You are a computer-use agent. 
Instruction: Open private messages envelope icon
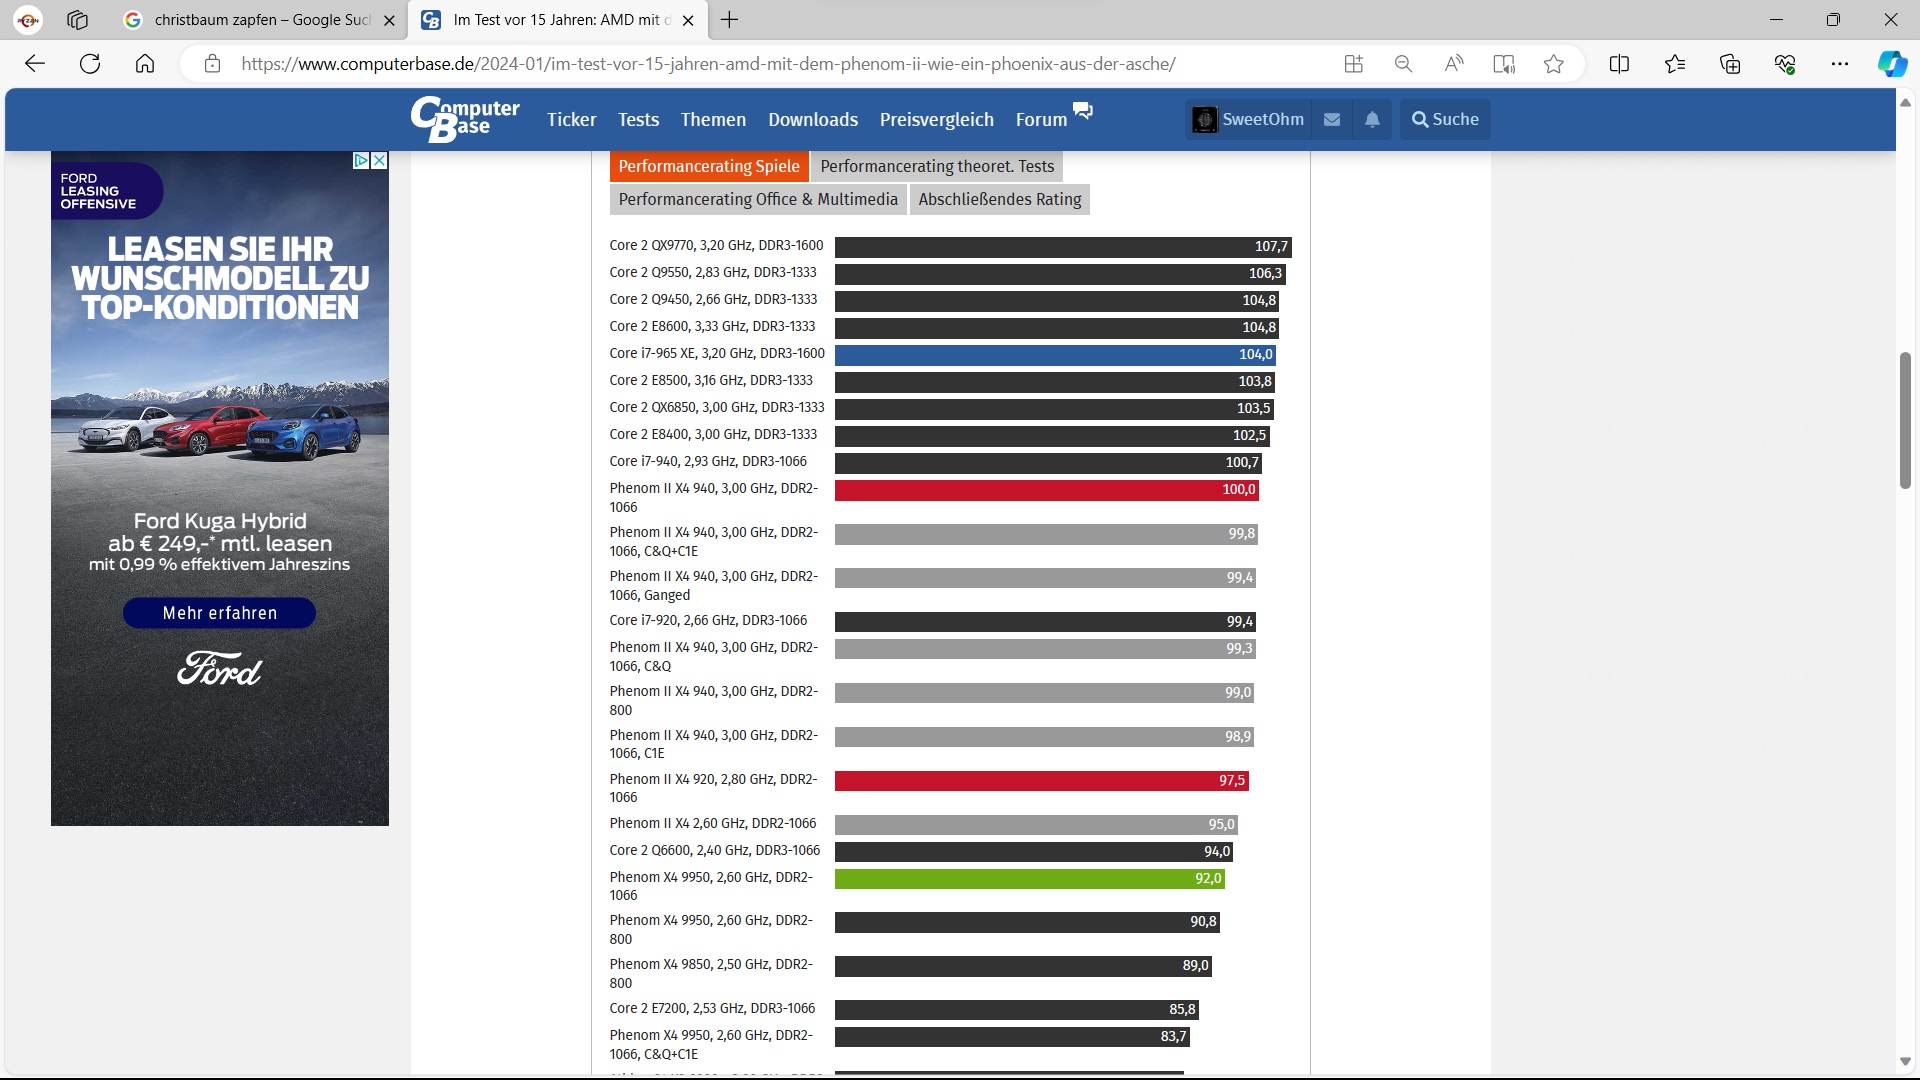[1332, 119]
